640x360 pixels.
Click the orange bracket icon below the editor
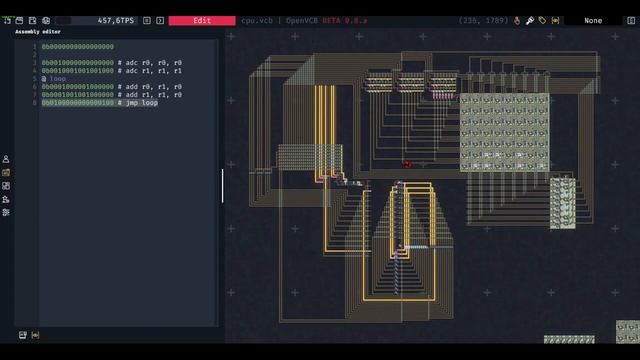coord(36,335)
